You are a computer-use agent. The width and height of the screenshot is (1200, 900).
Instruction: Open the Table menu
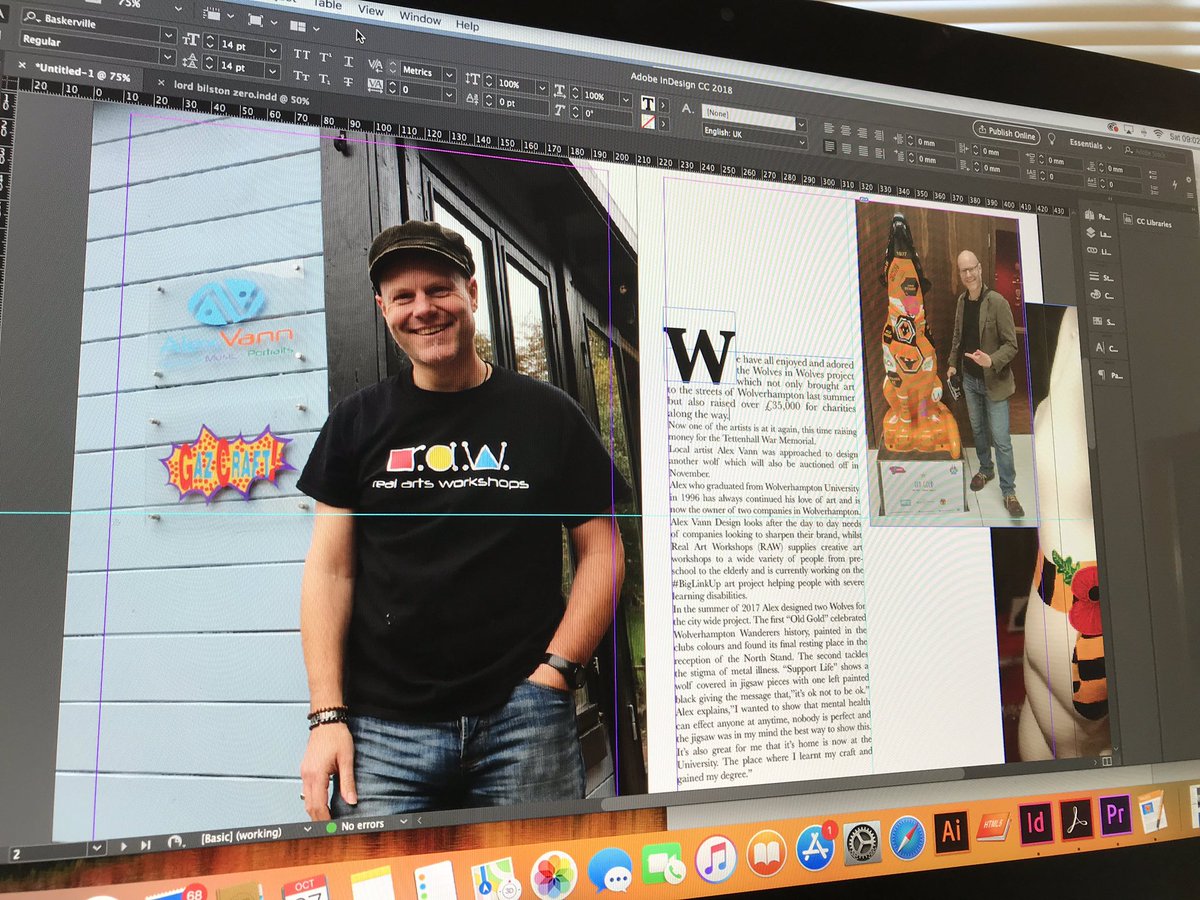328,4
